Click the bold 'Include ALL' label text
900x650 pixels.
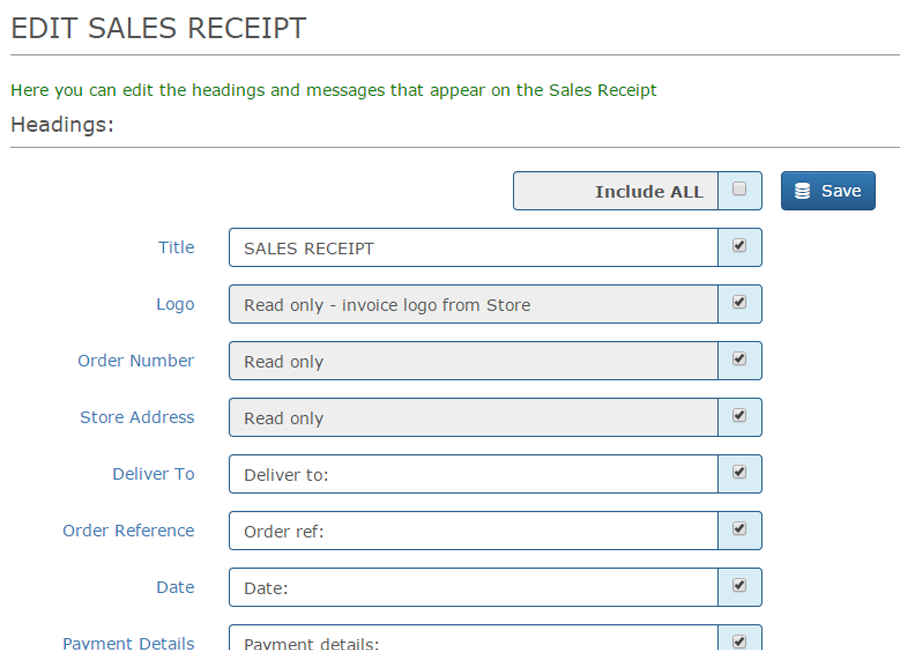(x=649, y=192)
